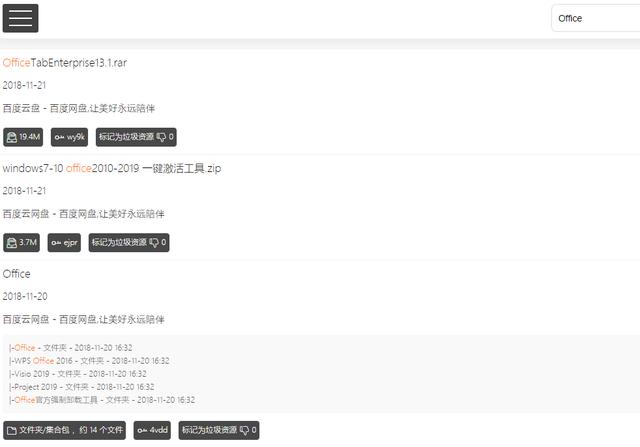The width and height of the screenshot is (640, 447).
Task: Click the 4vdd extraction code badge
Action: tap(152, 430)
